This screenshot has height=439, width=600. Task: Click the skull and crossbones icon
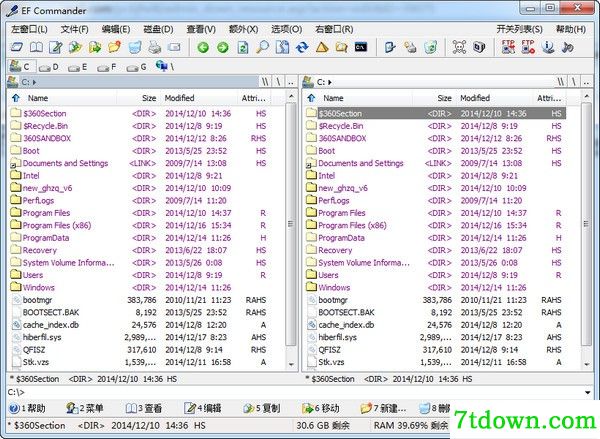click(459, 47)
